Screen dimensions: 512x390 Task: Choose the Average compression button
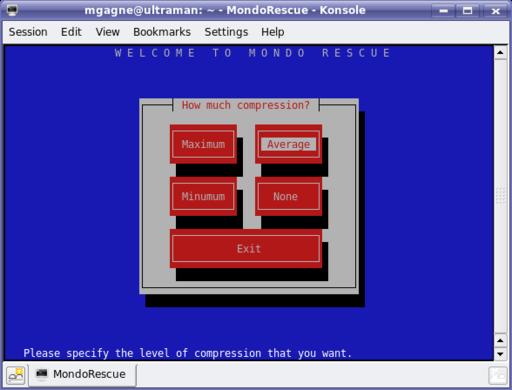[x=289, y=144]
